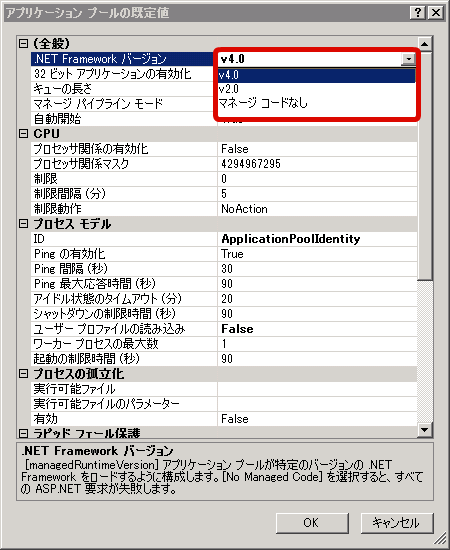Image resolution: width=450 pixels, height=550 pixels.
Task: Select the プロセッサ関係マスク label
Action: [81, 164]
